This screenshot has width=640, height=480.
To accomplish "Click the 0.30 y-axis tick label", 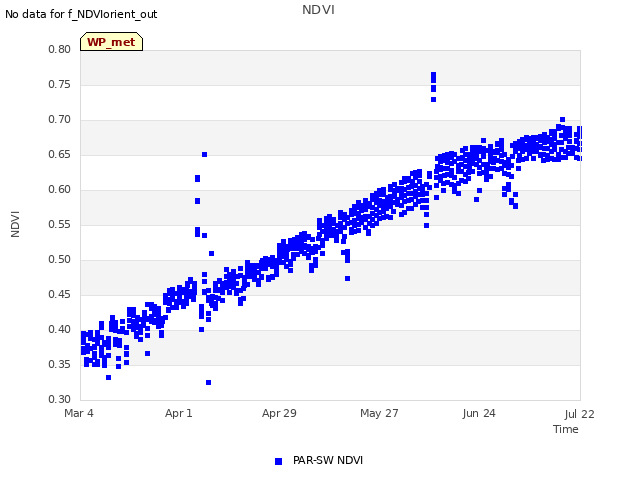I will tap(60, 400).
